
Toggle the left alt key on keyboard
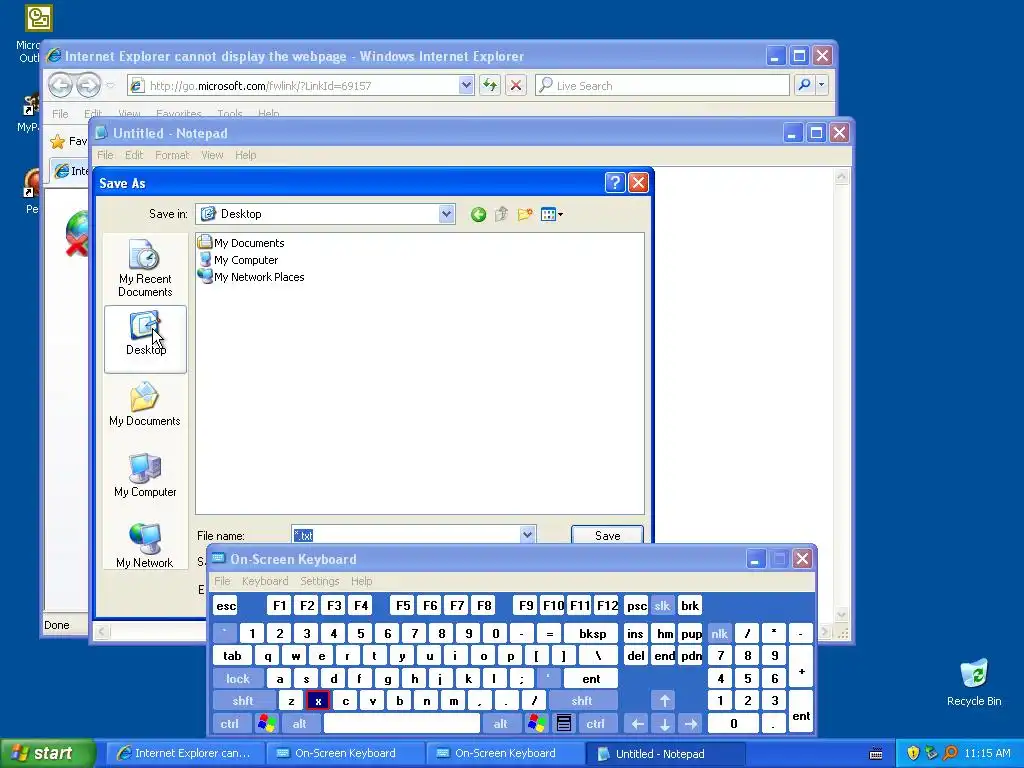[x=300, y=724]
